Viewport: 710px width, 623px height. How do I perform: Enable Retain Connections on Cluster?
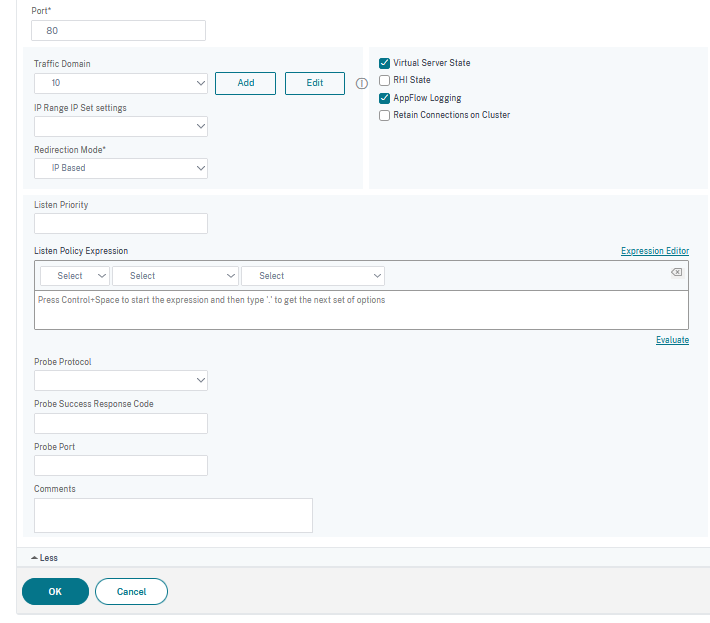pos(384,115)
